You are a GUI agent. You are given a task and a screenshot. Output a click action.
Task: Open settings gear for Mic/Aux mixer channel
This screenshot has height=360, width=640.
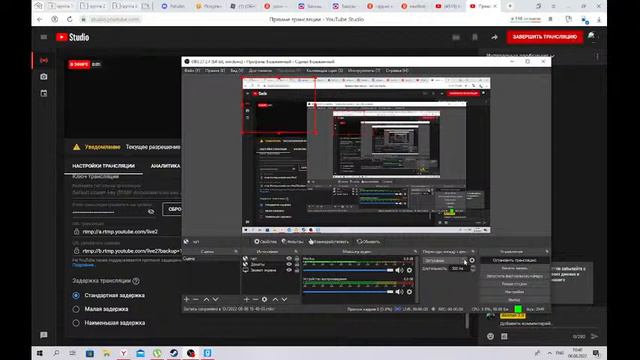(x=409, y=270)
